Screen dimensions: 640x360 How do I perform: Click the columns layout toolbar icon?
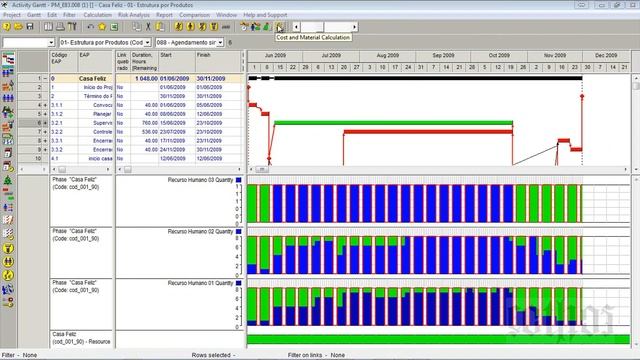click(48, 27)
